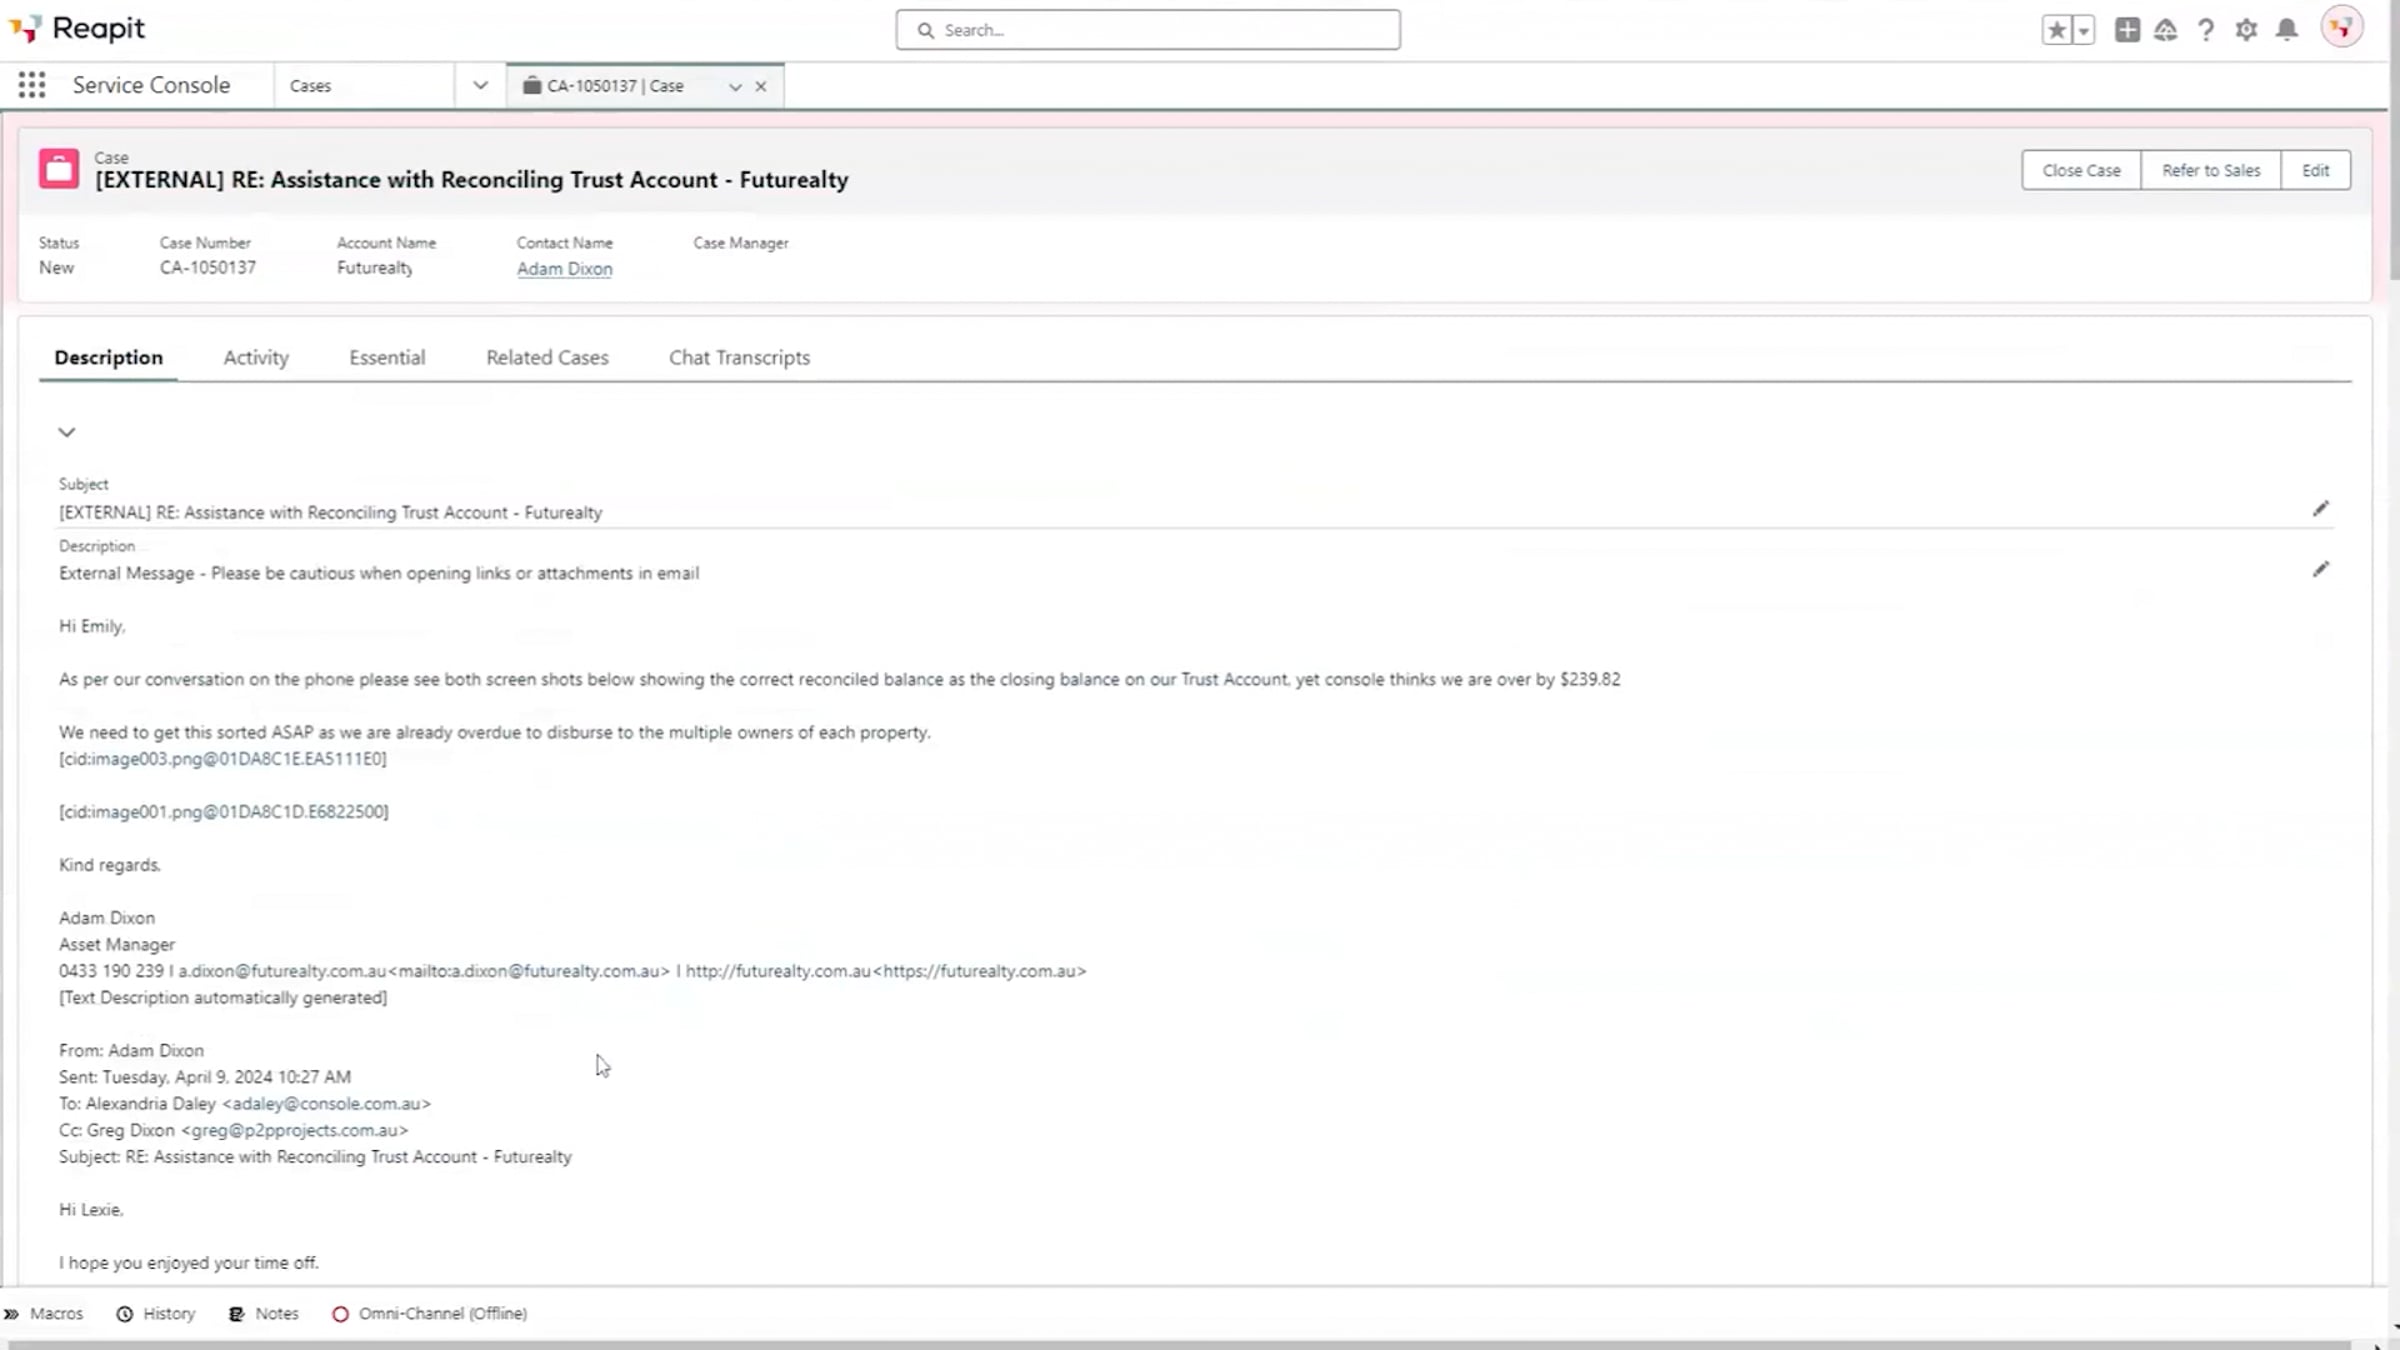Switch to the Activity tab
The image size is (2400, 1350).
coord(256,357)
